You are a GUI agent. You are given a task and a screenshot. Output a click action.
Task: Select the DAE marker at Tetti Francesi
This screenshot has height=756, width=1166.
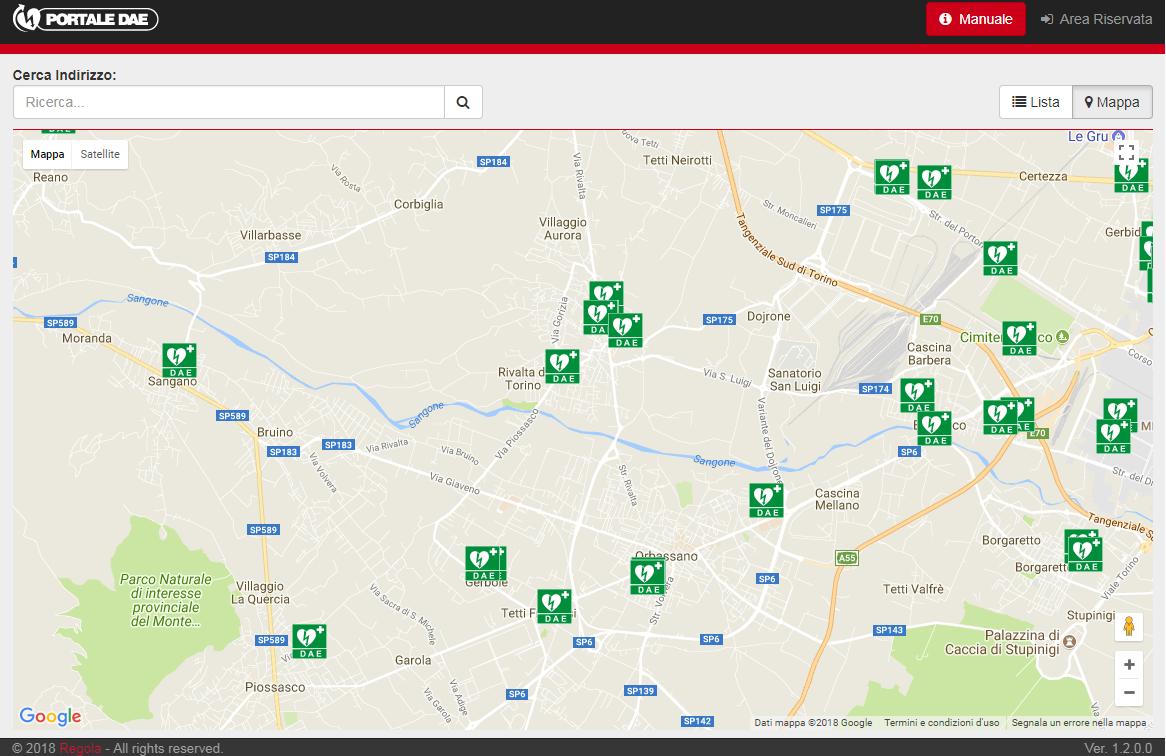coord(554,606)
